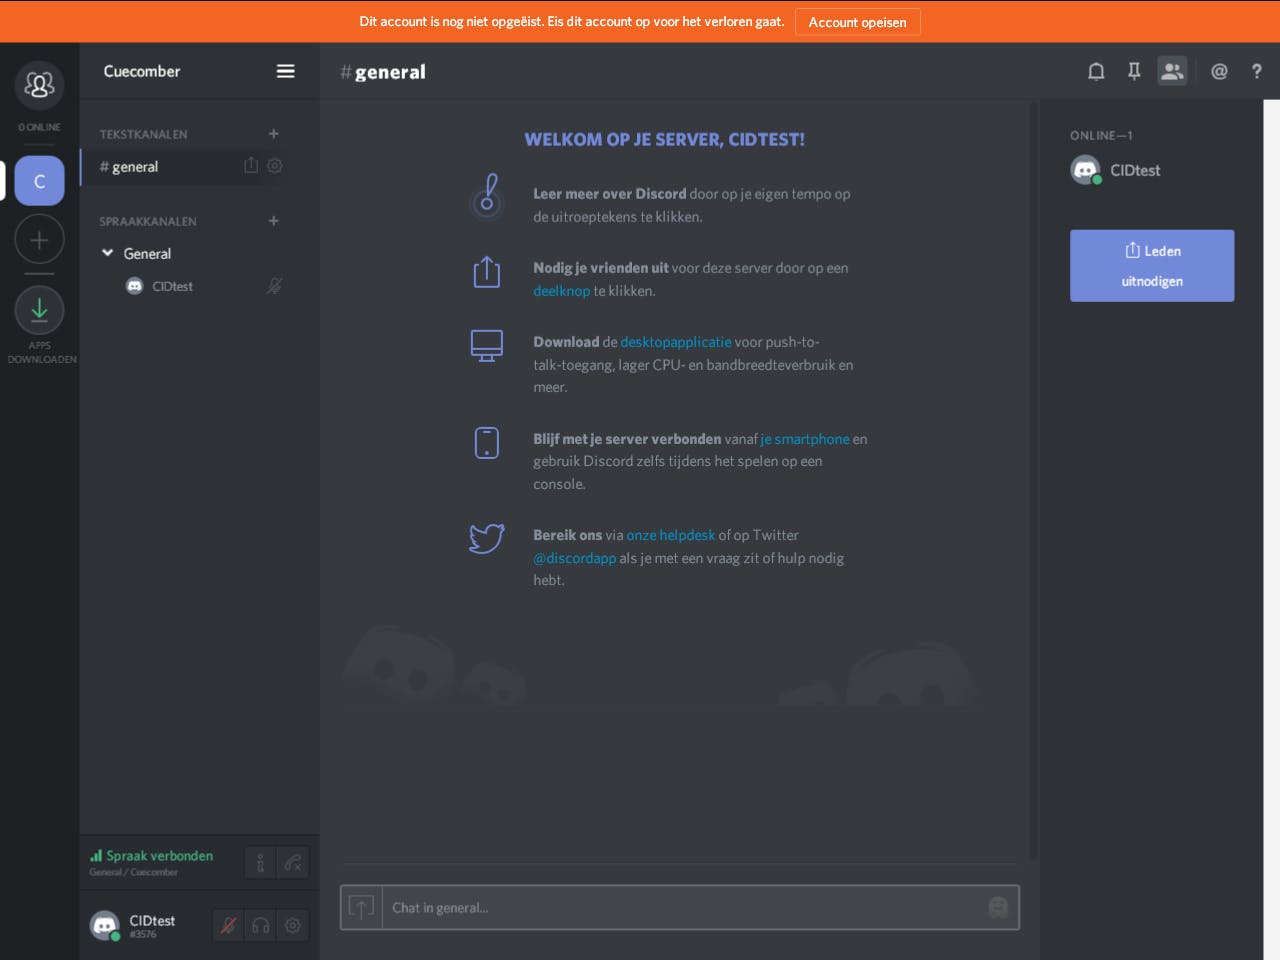Select the Cuecomber server icon

(39, 181)
